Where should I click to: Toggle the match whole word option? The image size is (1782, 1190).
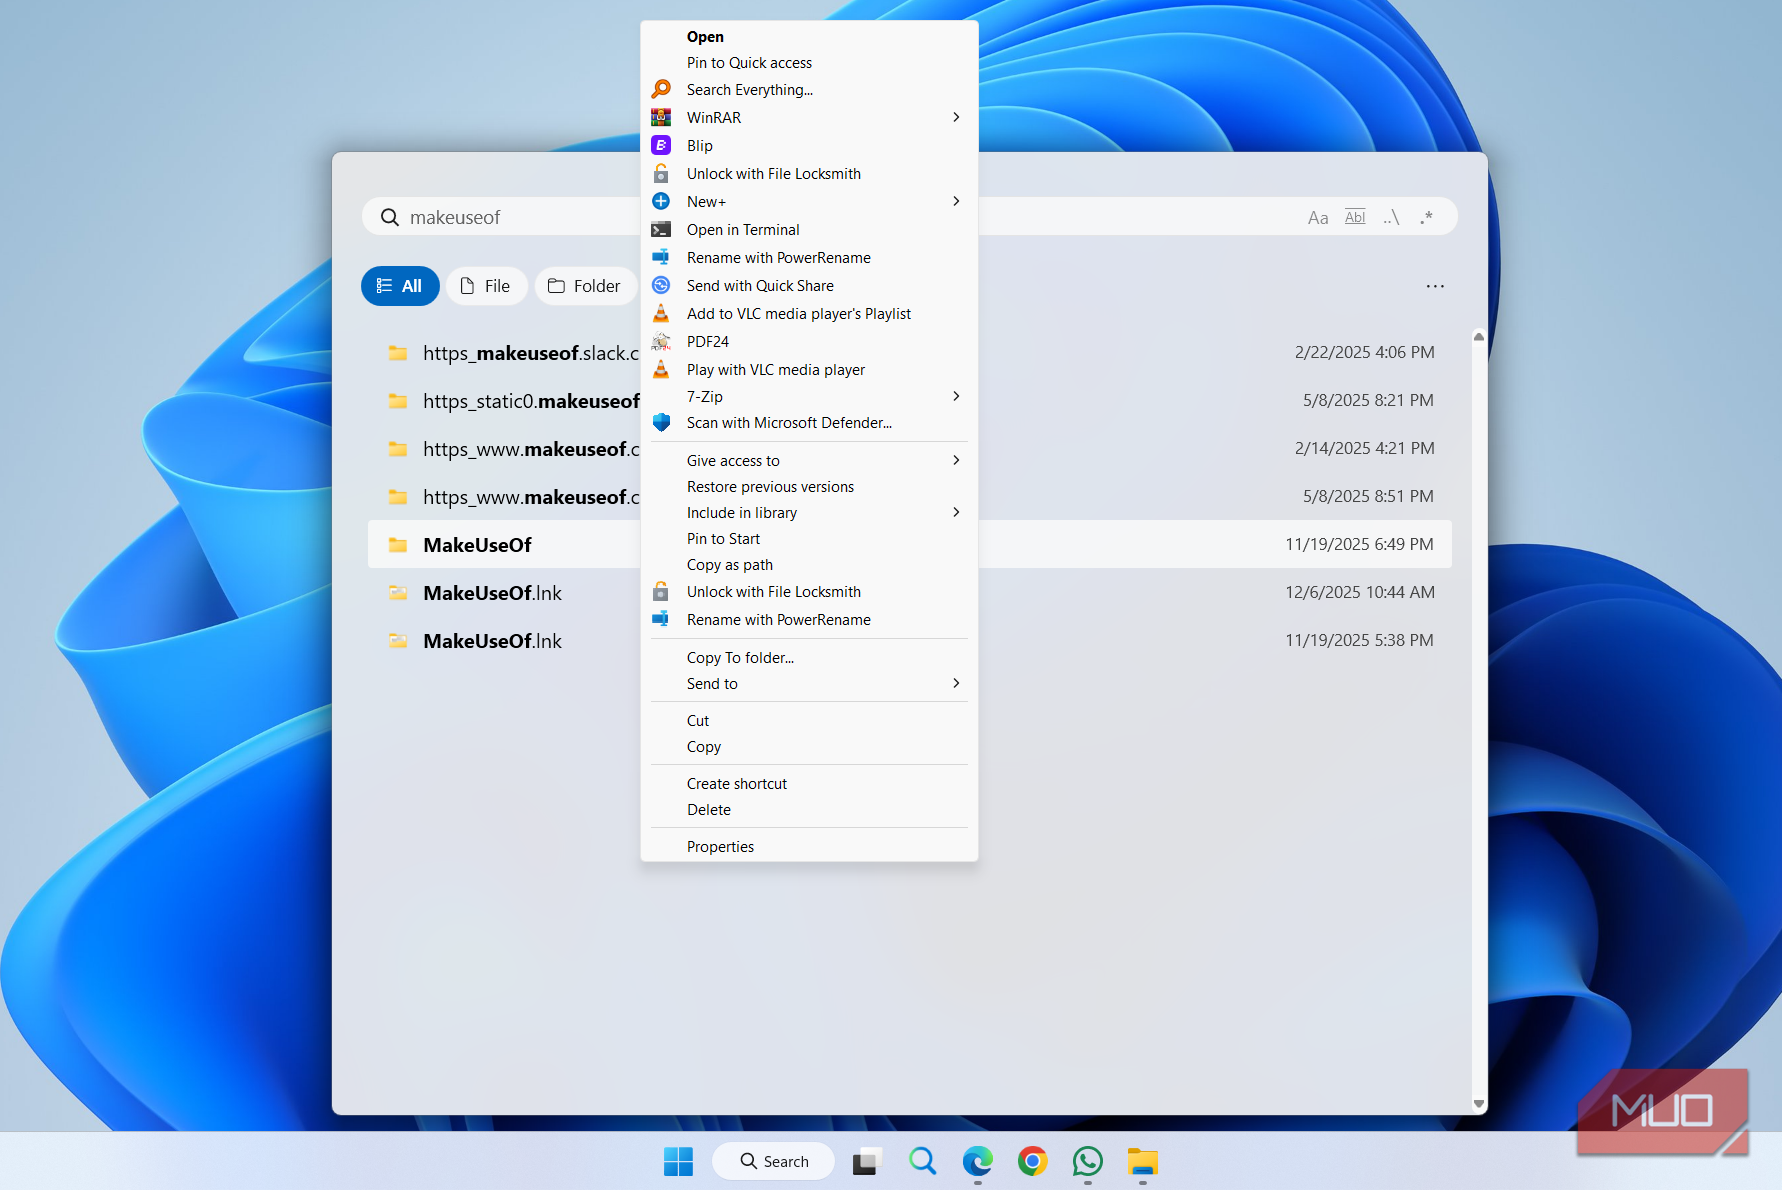pyautogui.click(x=1355, y=217)
